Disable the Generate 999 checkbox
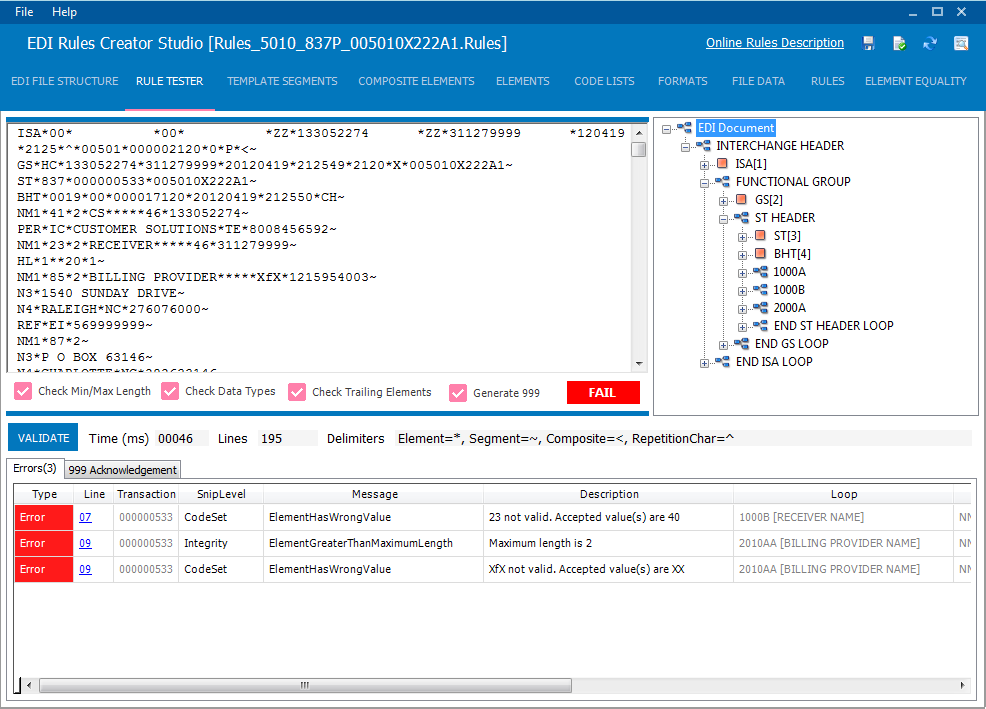Viewport: 986px width, 709px height. (458, 393)
